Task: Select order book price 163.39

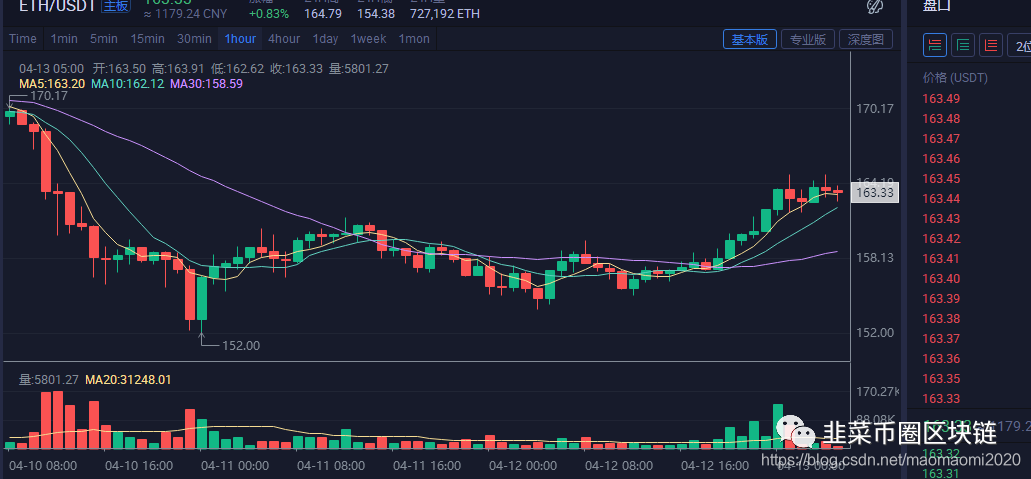Action: [x=941, y=299]
